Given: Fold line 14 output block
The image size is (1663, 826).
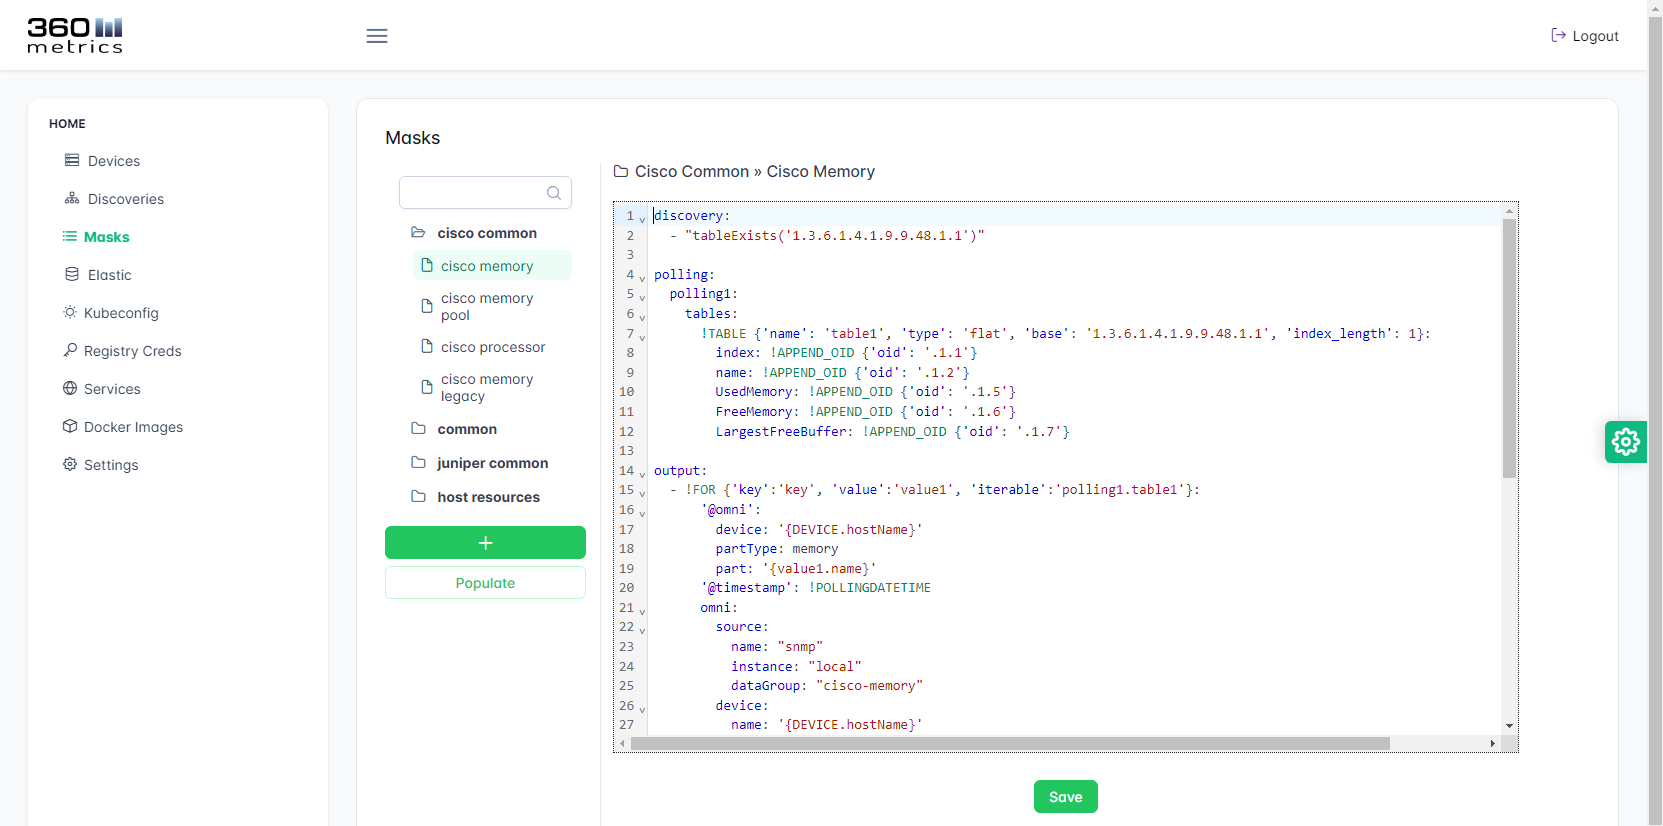Looking at the screenshot, I should [x=642, y=474].
